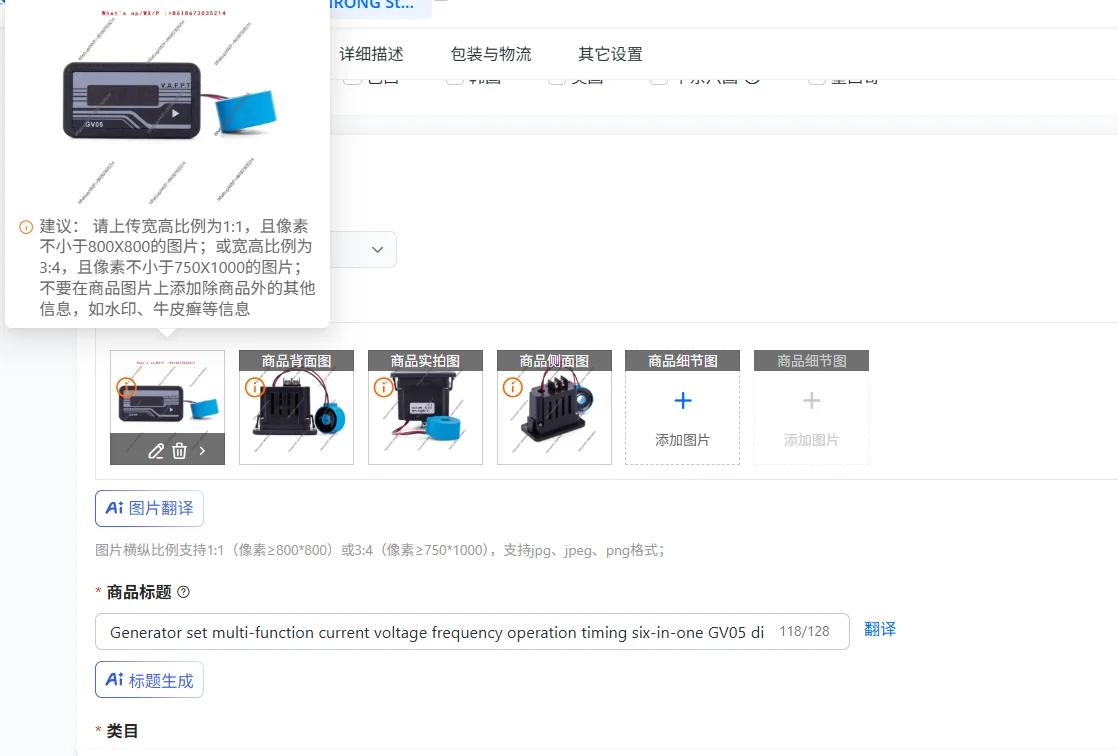Select the 商品背面图 thumbnail
Image resolution: width=1118 pixels, height=756 pixels.
click(x=297, y=407)
